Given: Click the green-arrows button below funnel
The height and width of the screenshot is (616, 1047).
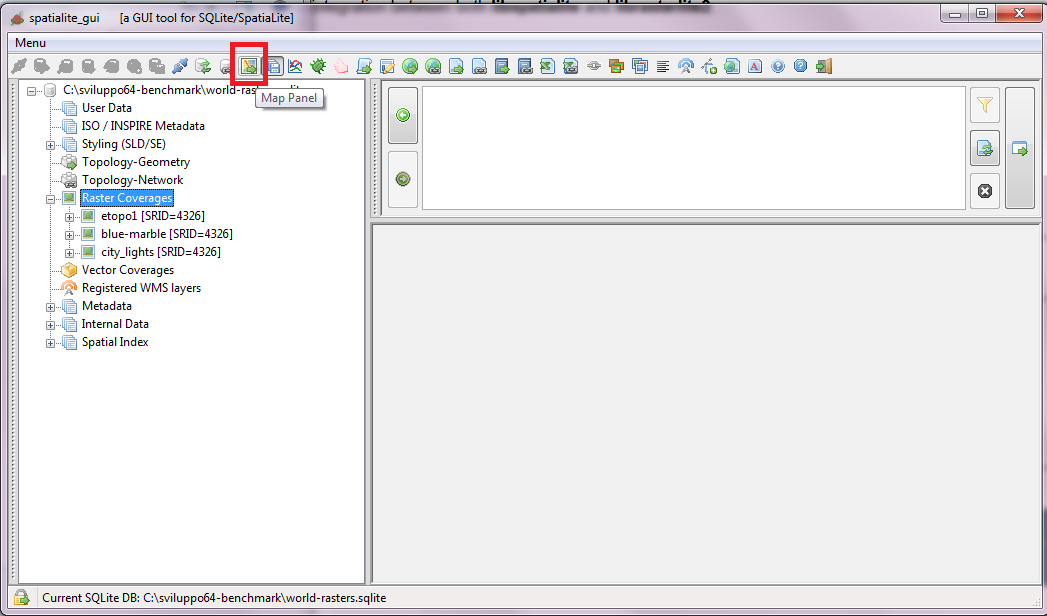Looking at the screenshot, I should coord(984,148).
